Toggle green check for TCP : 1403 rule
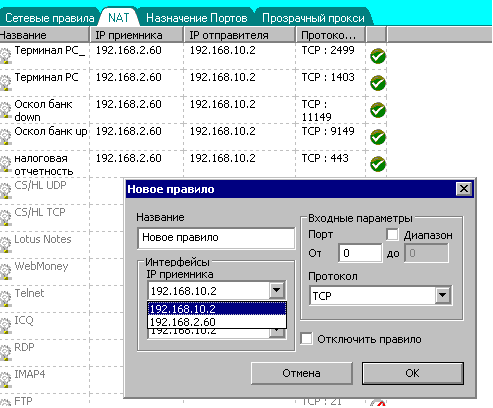The image size is (493, 408). (378, 83)
